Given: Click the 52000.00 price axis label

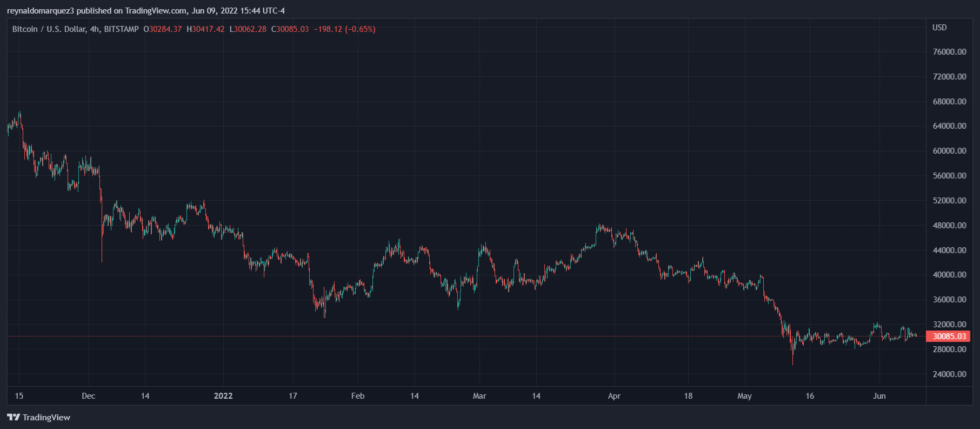Looking at the screenshot, I should pyautogui.click(x=948, y=201).
